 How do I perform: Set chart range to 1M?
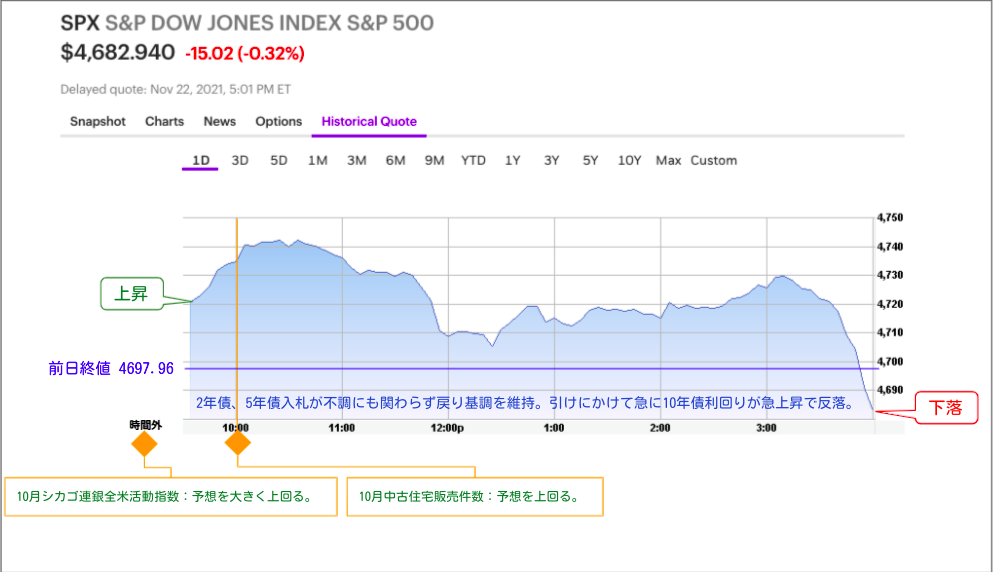(318, 160)
